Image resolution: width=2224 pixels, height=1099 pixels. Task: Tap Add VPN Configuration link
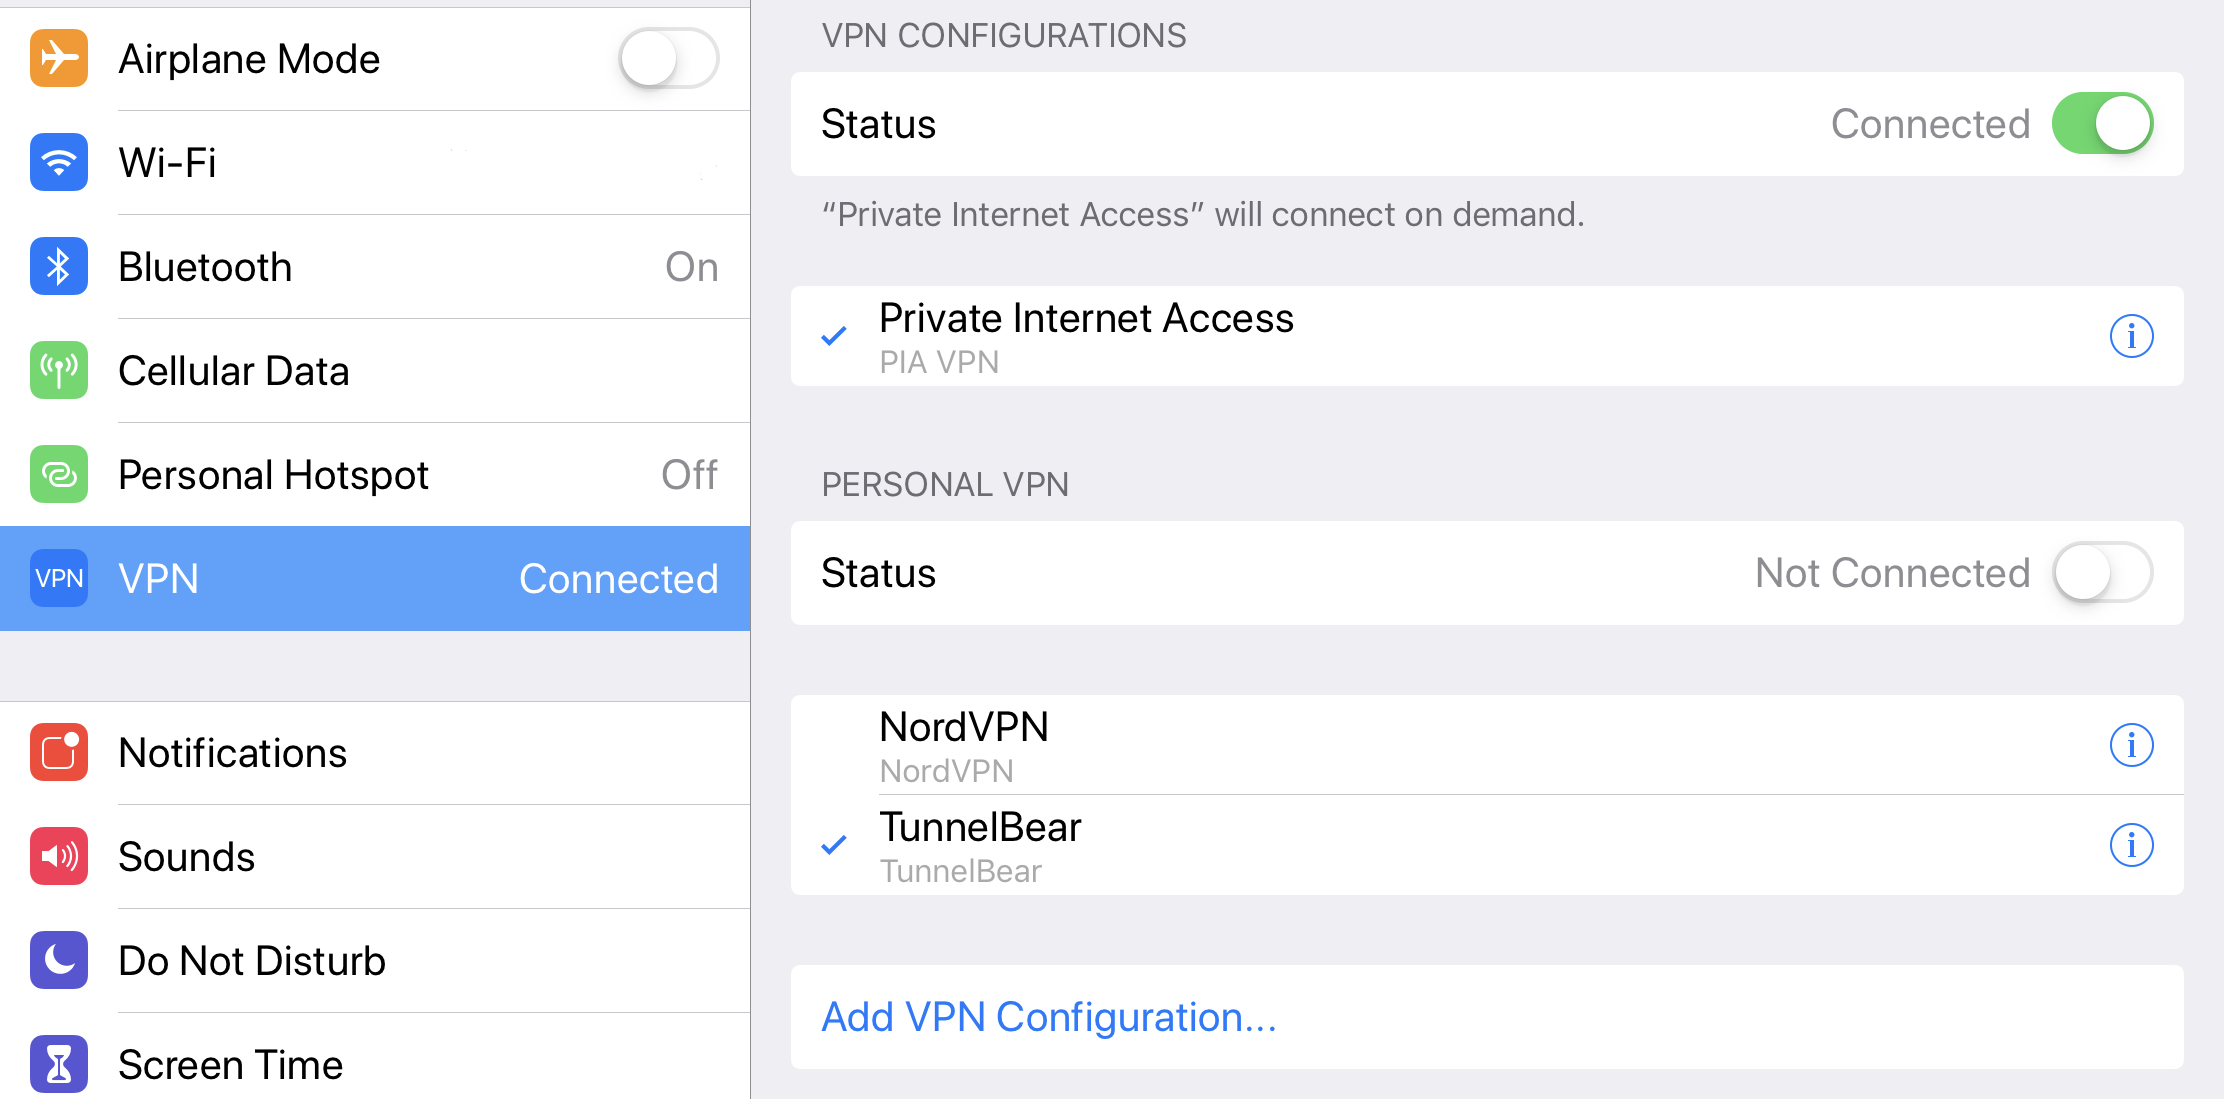[1049, 1017]
